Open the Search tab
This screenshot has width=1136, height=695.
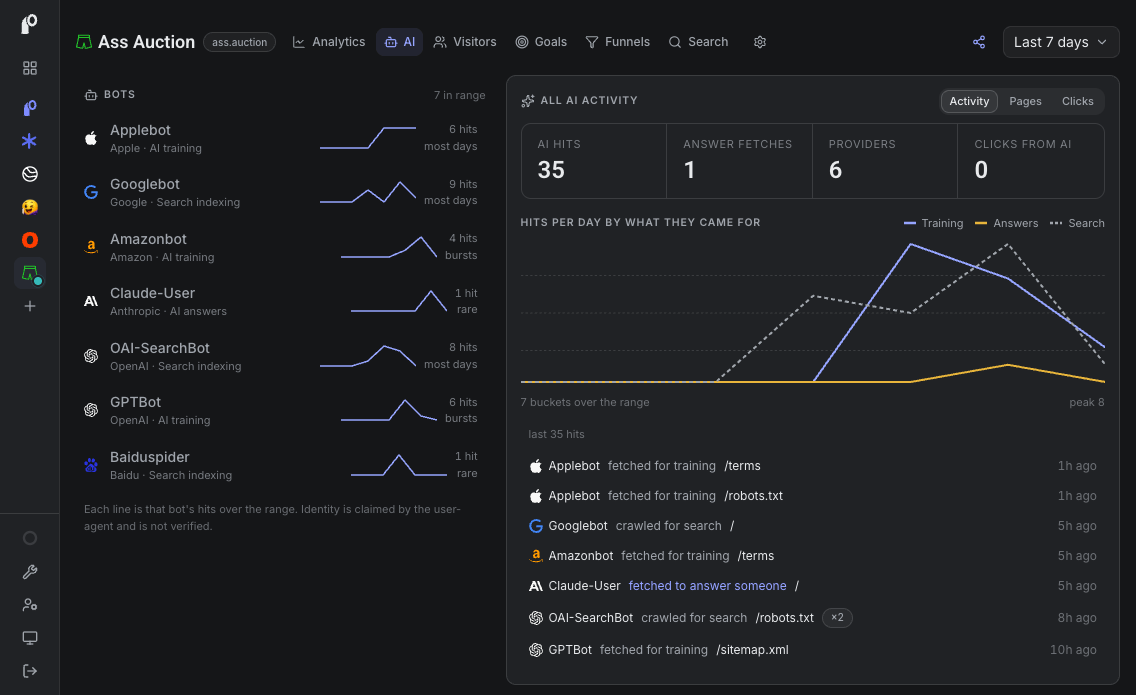tap(698, 42)
